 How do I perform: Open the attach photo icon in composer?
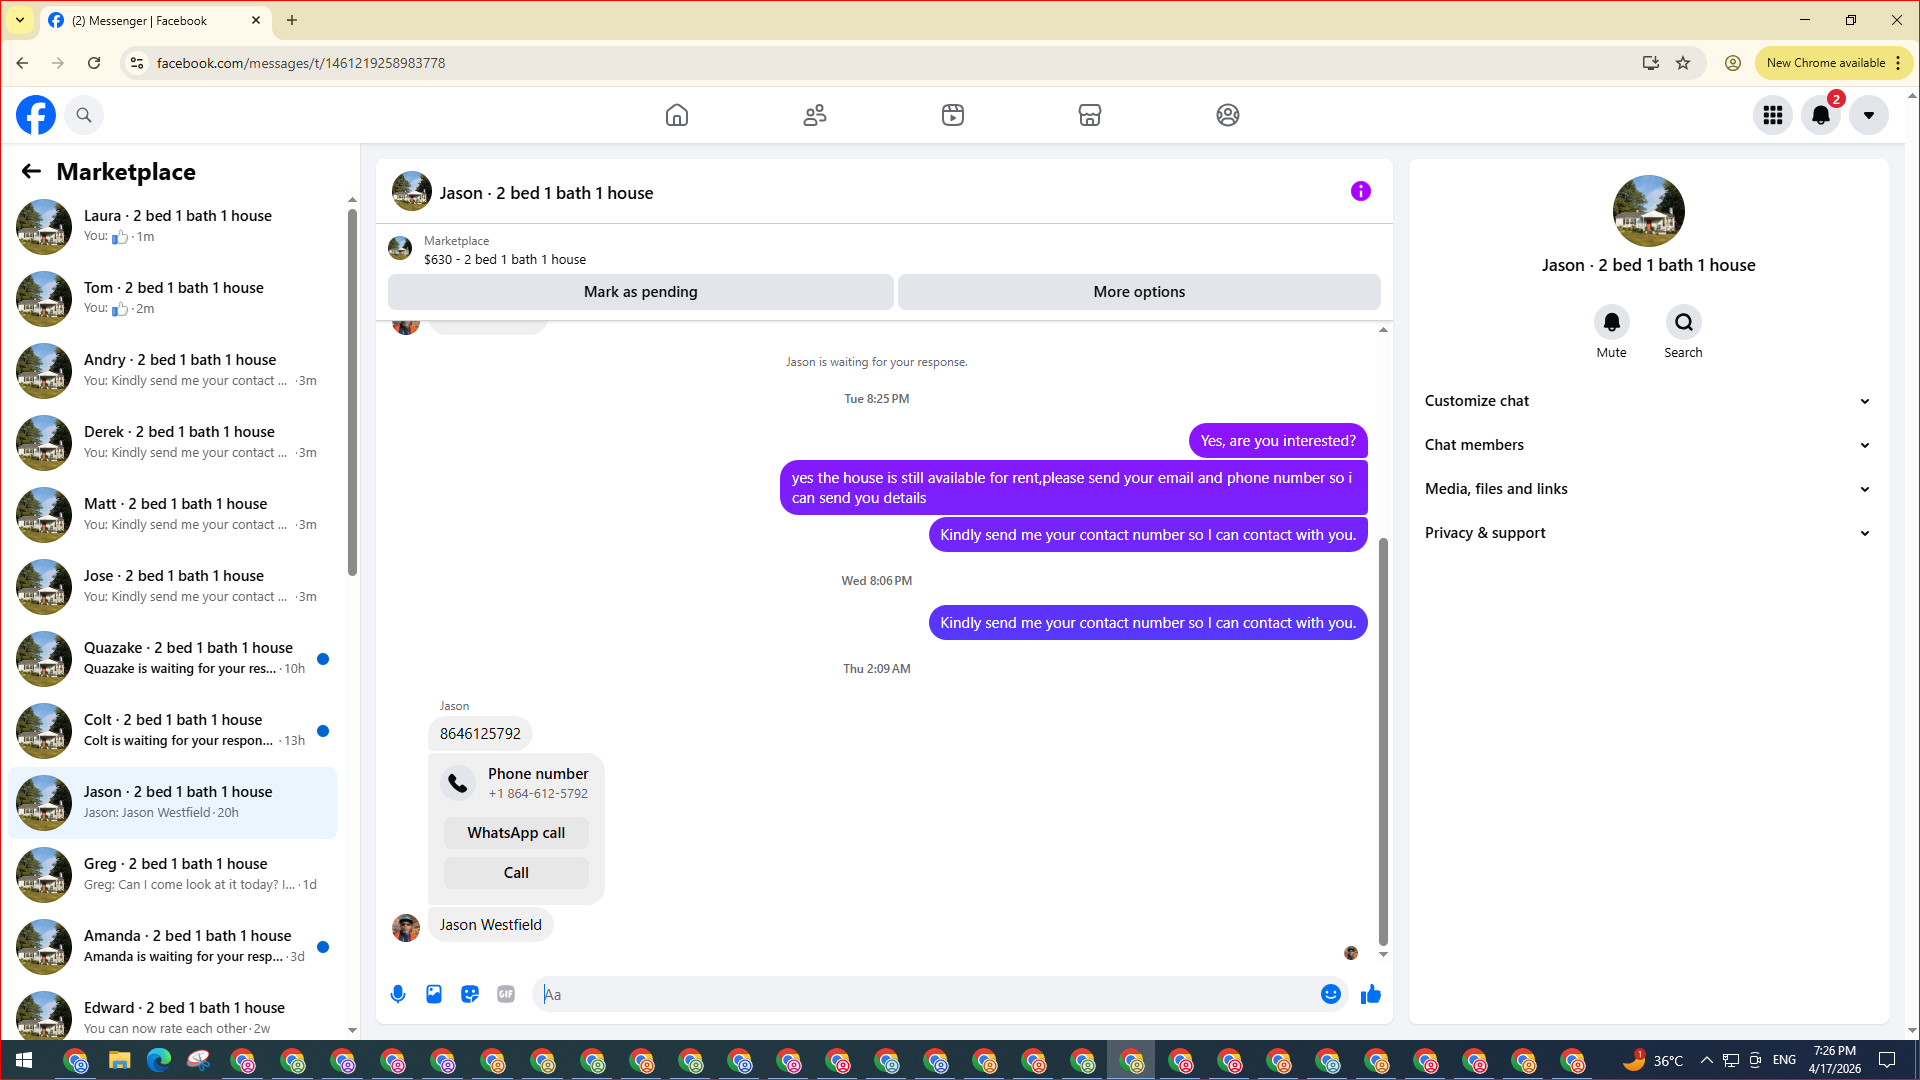(434, 994)
